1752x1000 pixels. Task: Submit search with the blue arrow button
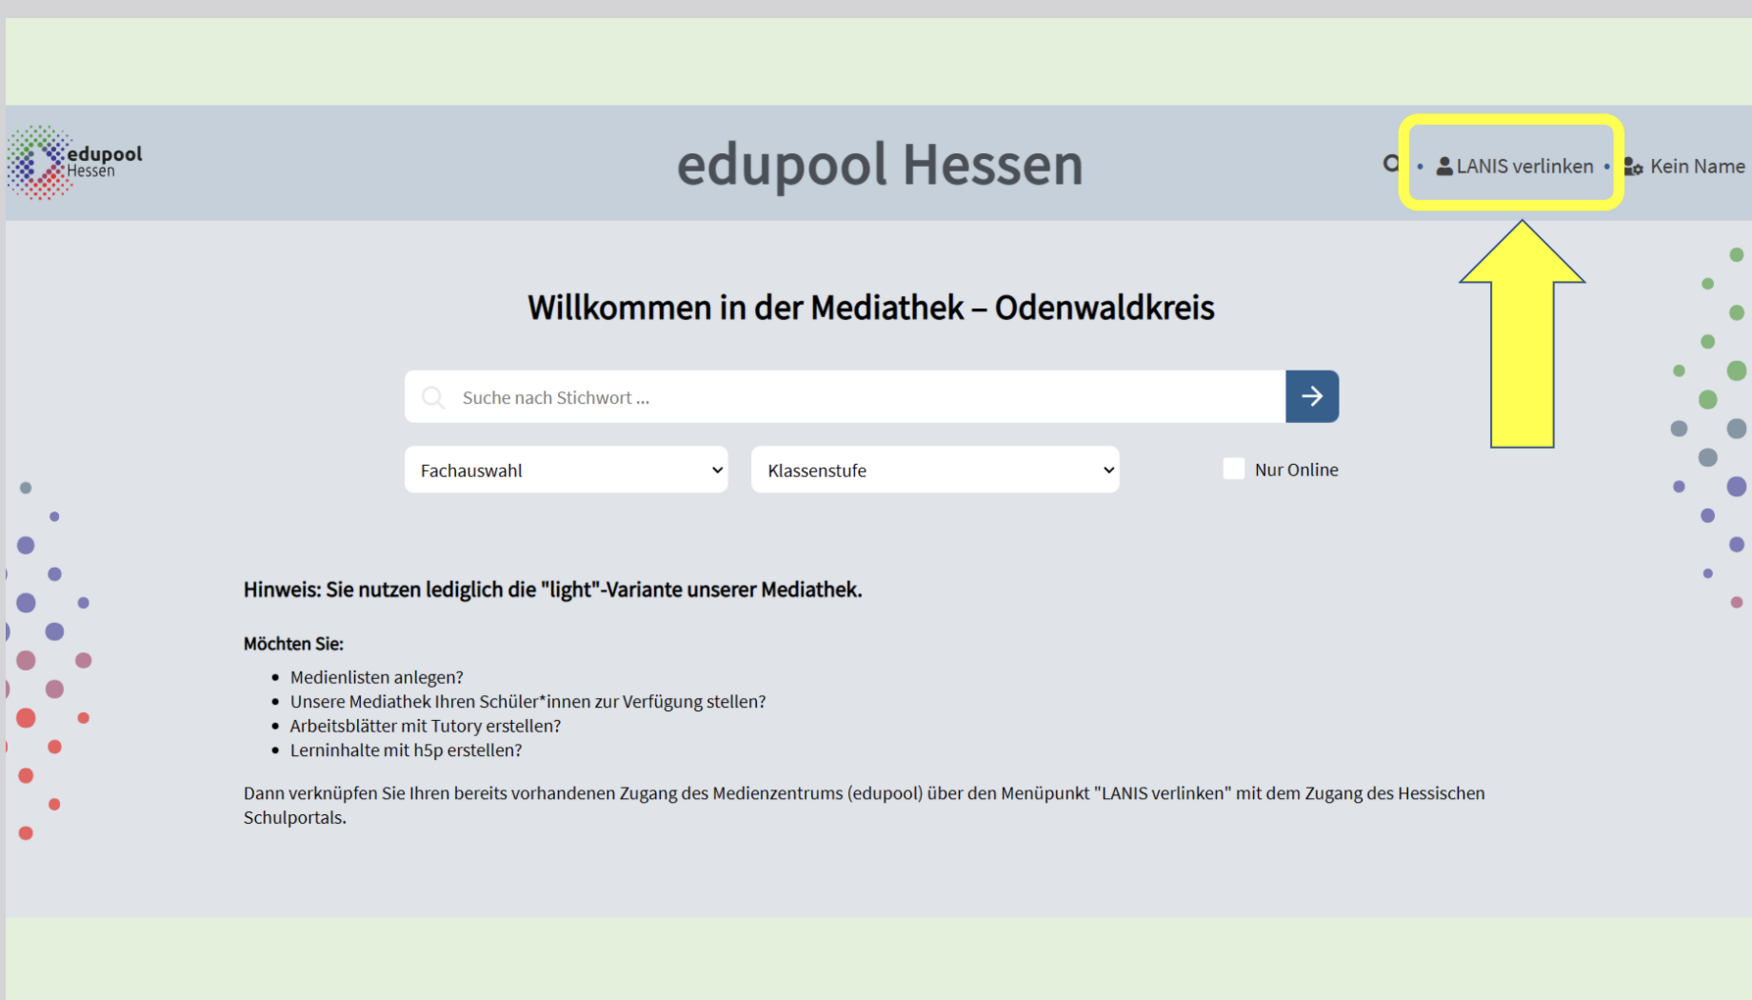point(1312,397)
